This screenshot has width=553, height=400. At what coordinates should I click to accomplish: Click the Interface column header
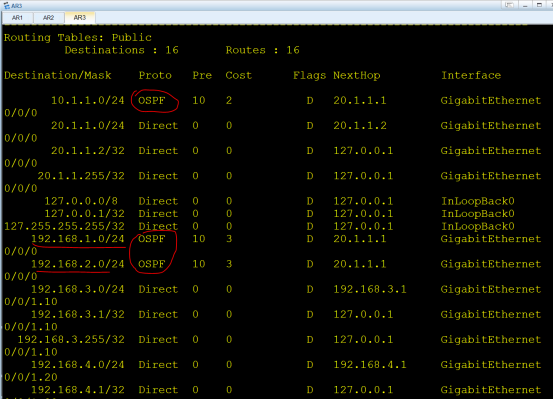coord(471,75)
